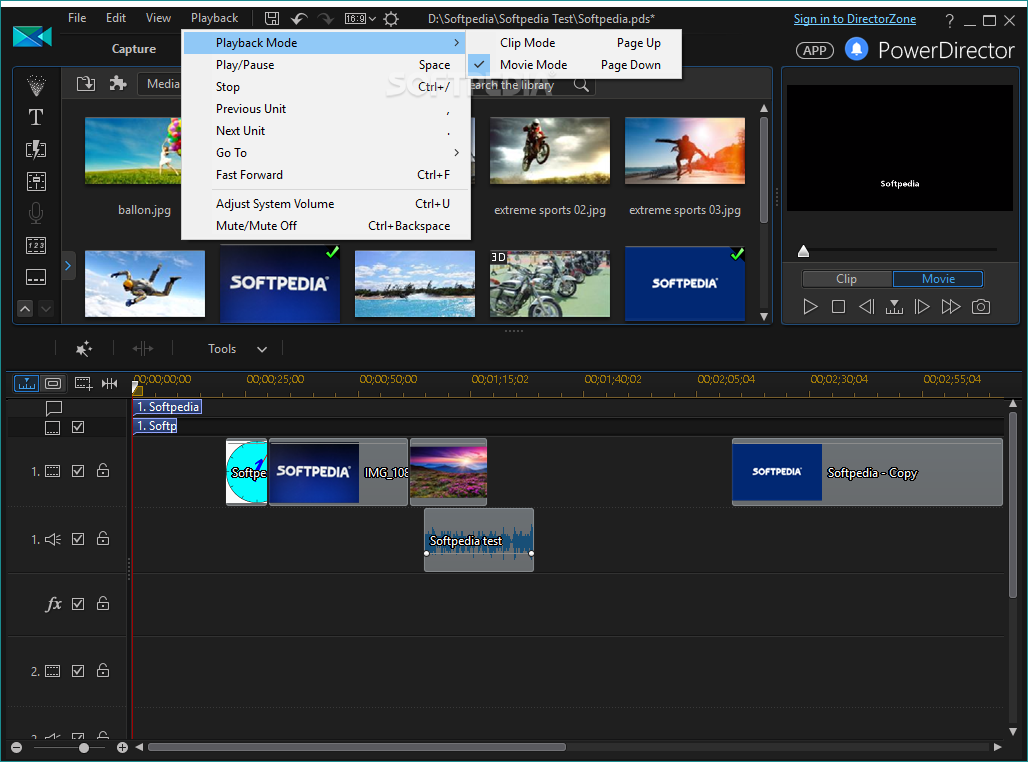The height and width of the screenshot is (762, 1028).
Task: Toggle video track 2 enable checkbox
Action: [78, 671]
